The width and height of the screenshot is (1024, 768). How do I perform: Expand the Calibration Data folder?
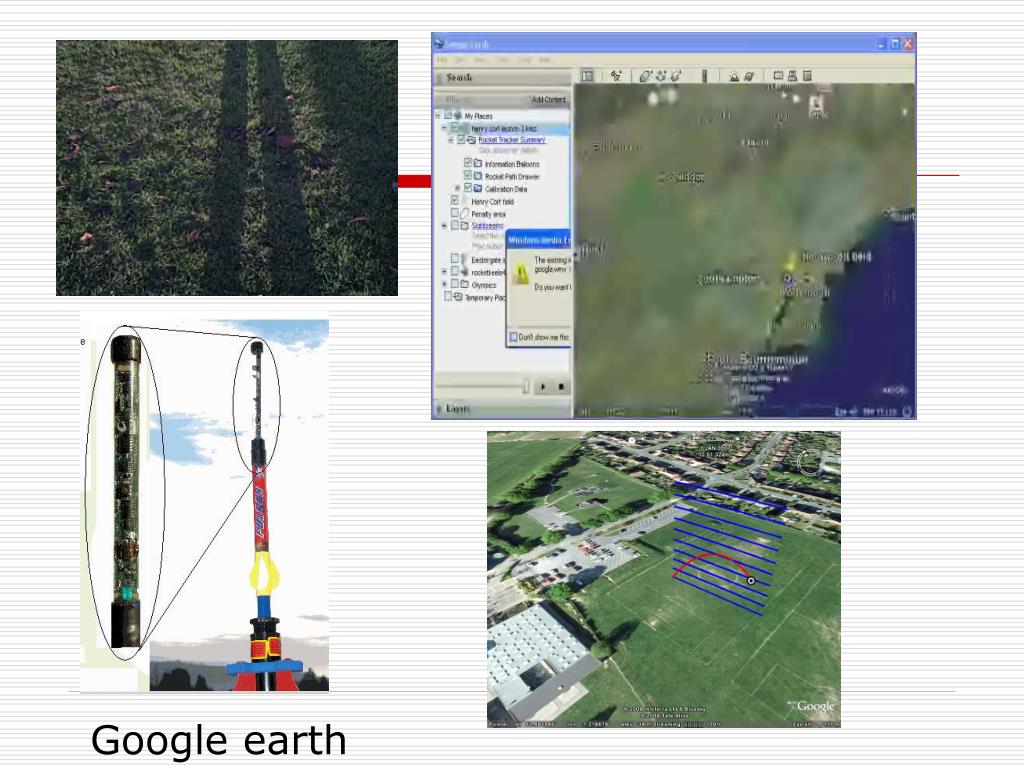click(x=457, y=188)
